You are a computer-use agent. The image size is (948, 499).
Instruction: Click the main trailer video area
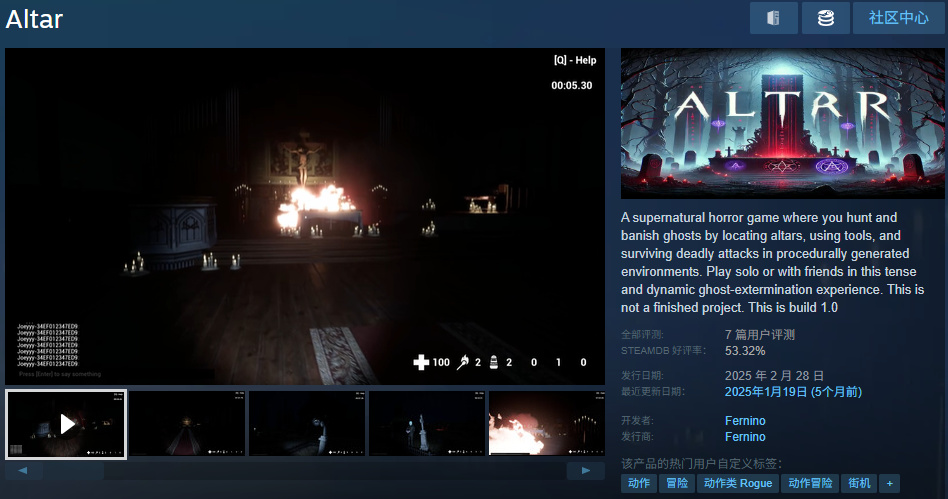305,217
